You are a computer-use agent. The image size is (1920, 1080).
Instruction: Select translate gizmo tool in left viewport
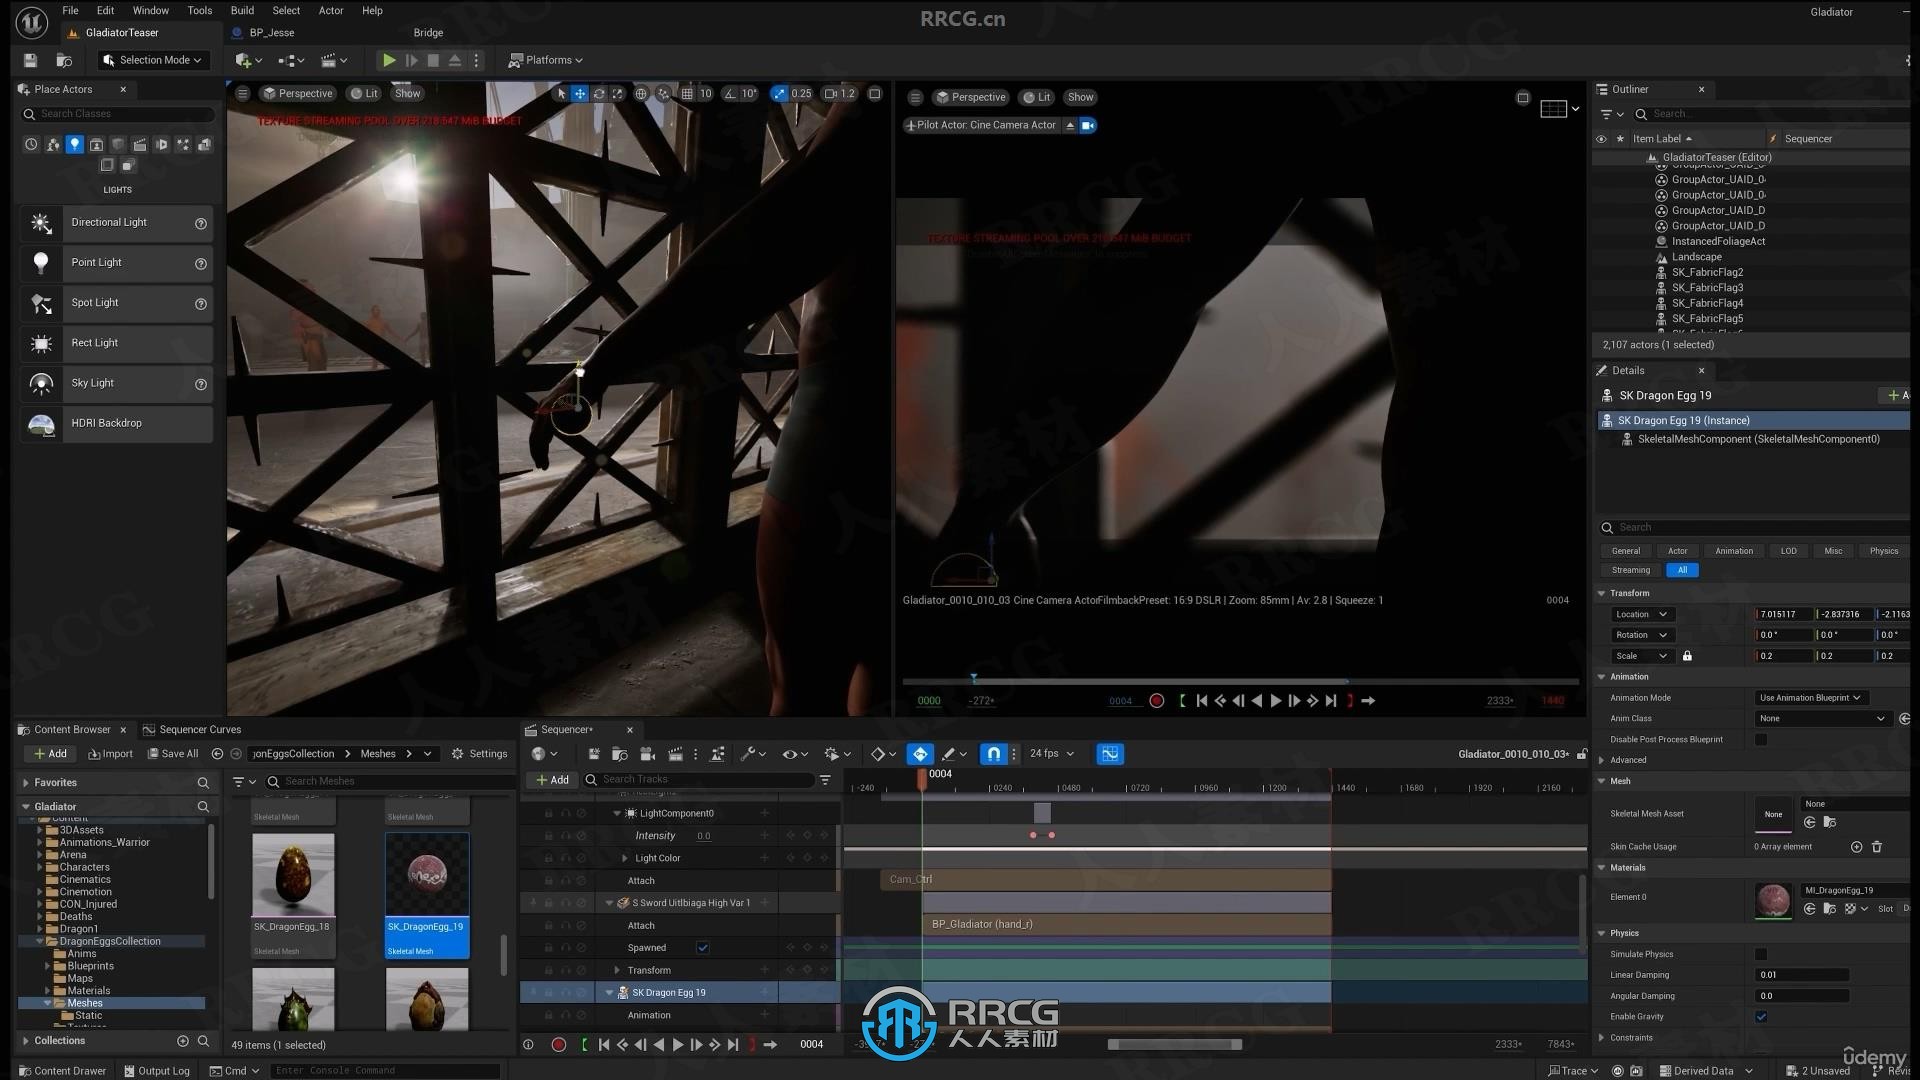pos(580,94)
